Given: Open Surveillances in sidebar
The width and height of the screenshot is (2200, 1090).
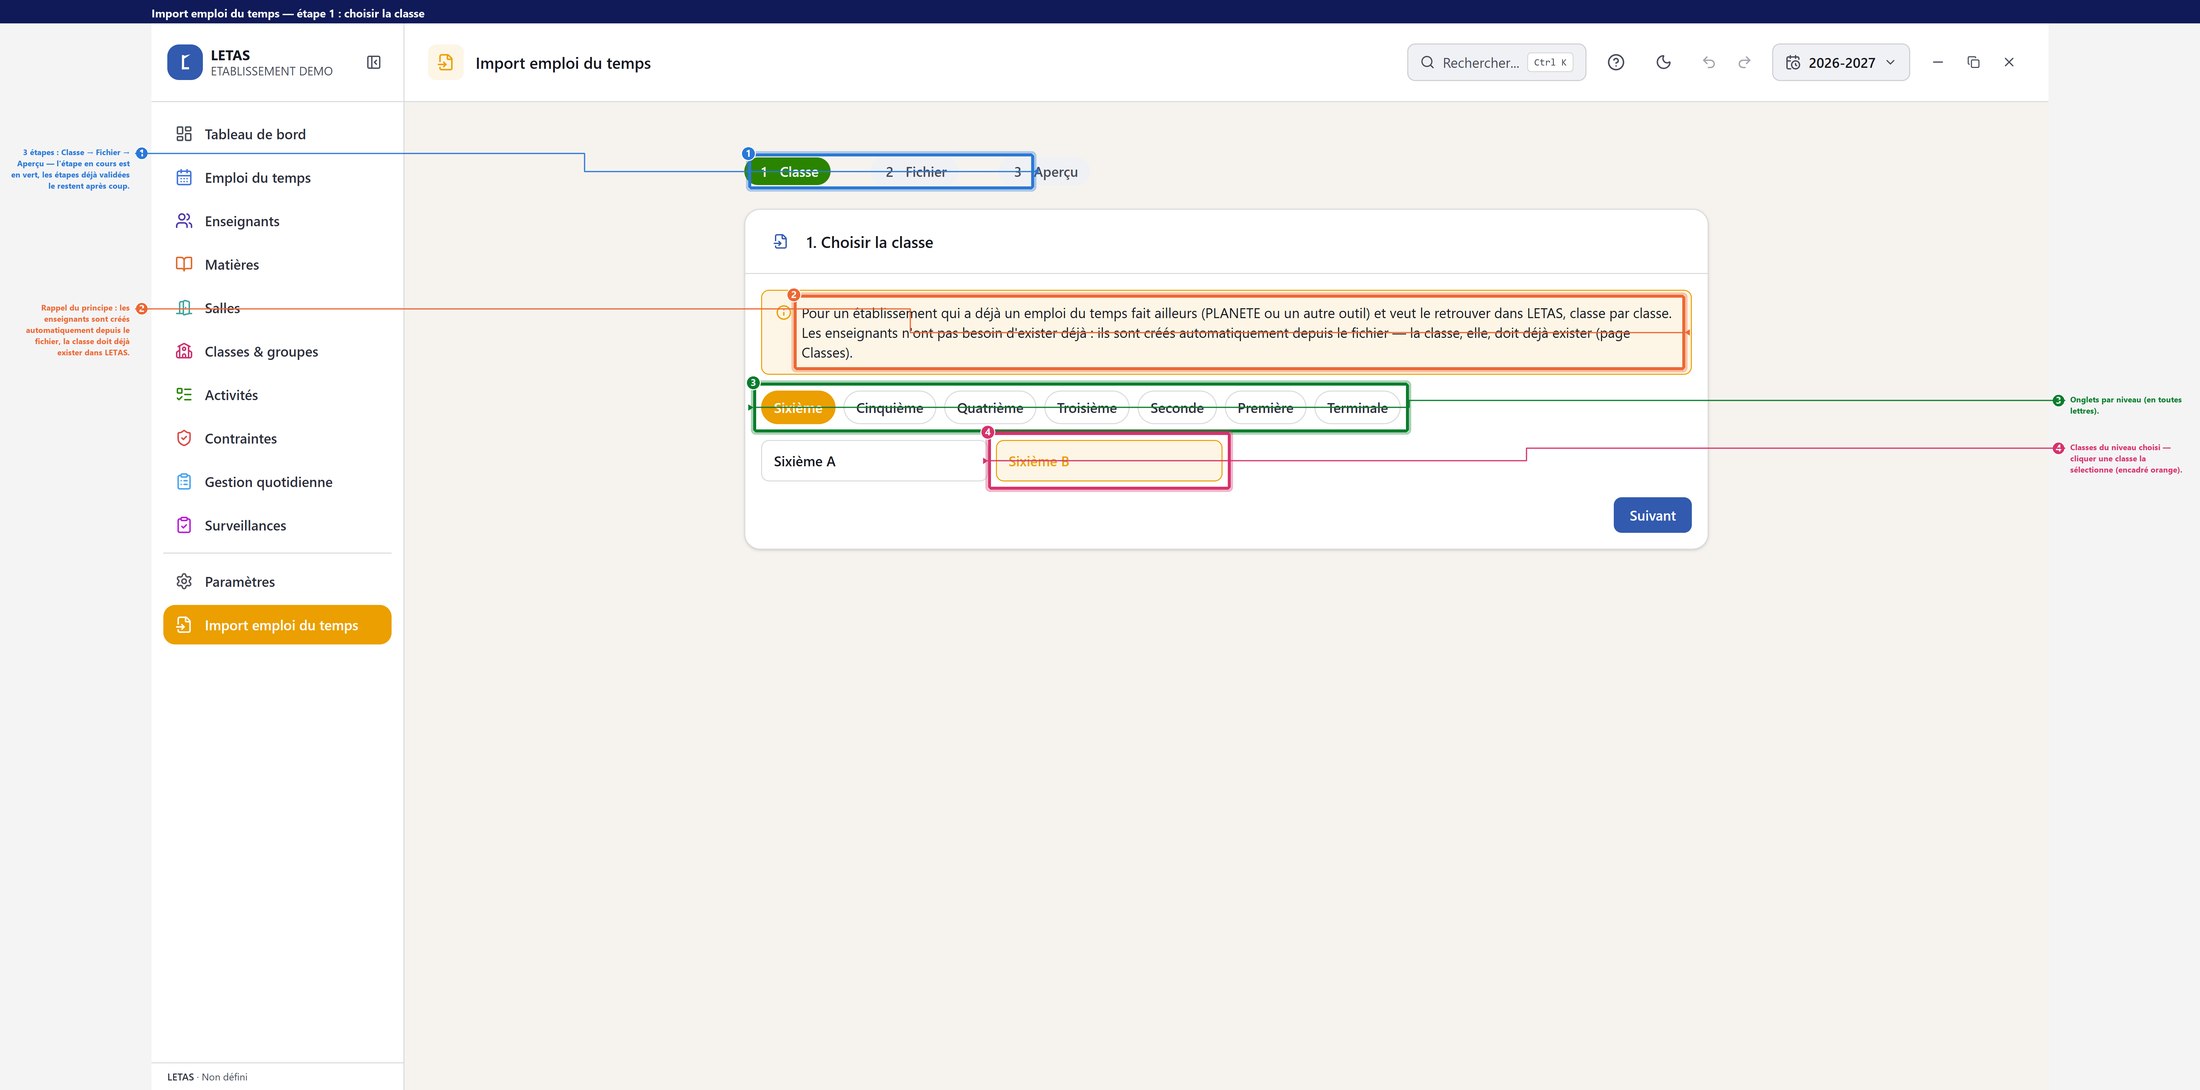Looking at the screenshot, I should (277, 525).
